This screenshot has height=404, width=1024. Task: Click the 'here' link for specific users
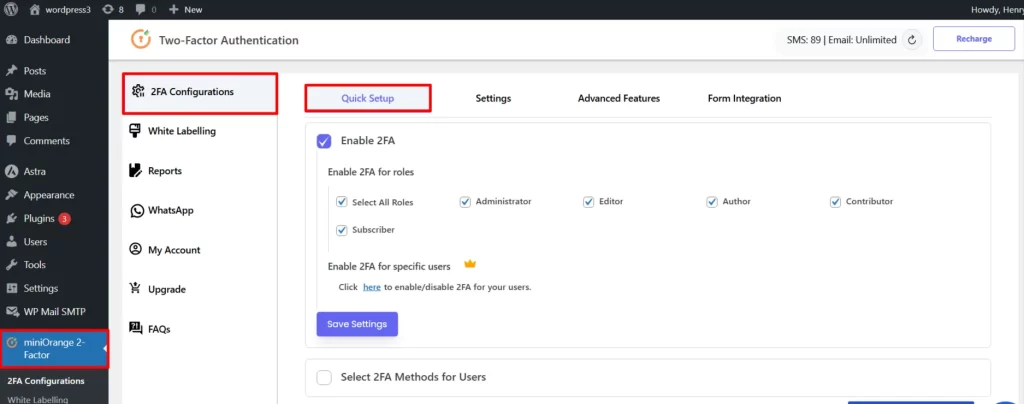(x=371, y=287)
